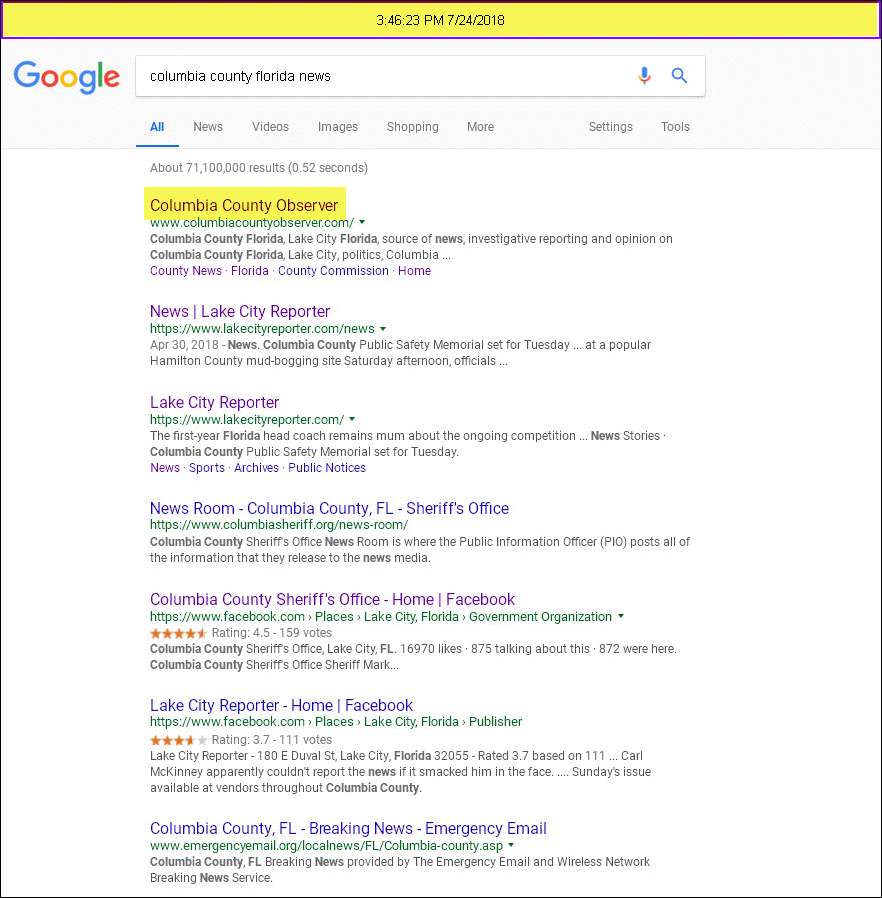Click in the search query text box
This screenshot has height=898, width=882.
click(380, 76)
